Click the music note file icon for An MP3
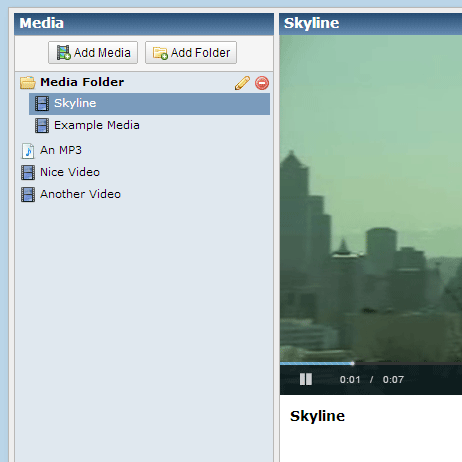462x462 pixels. pos(28,151)
